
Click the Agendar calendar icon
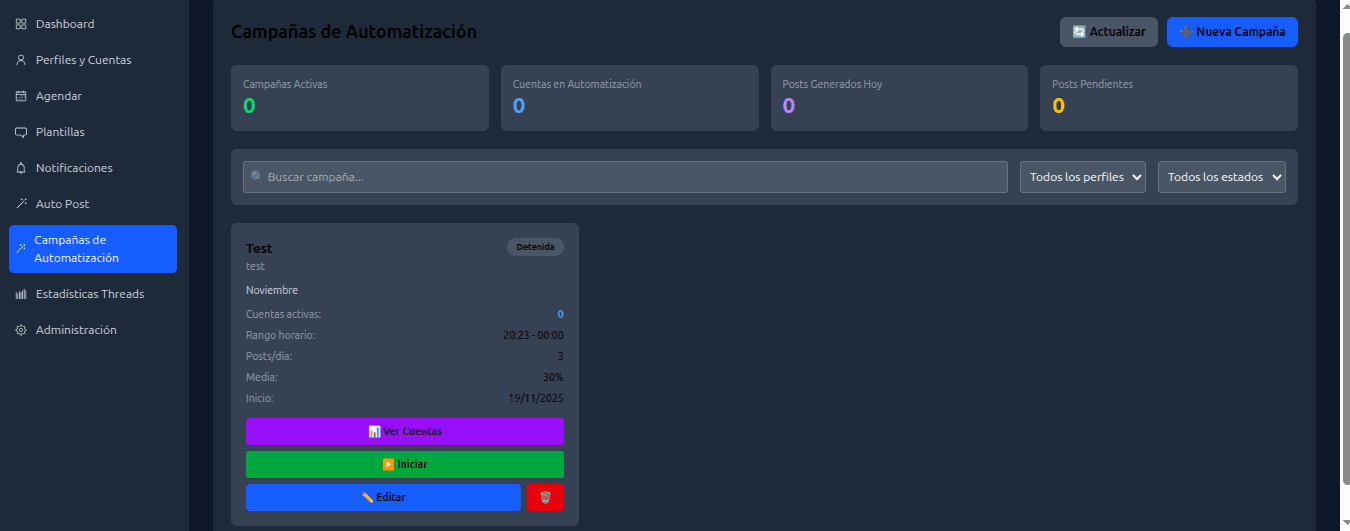(21, 96)
